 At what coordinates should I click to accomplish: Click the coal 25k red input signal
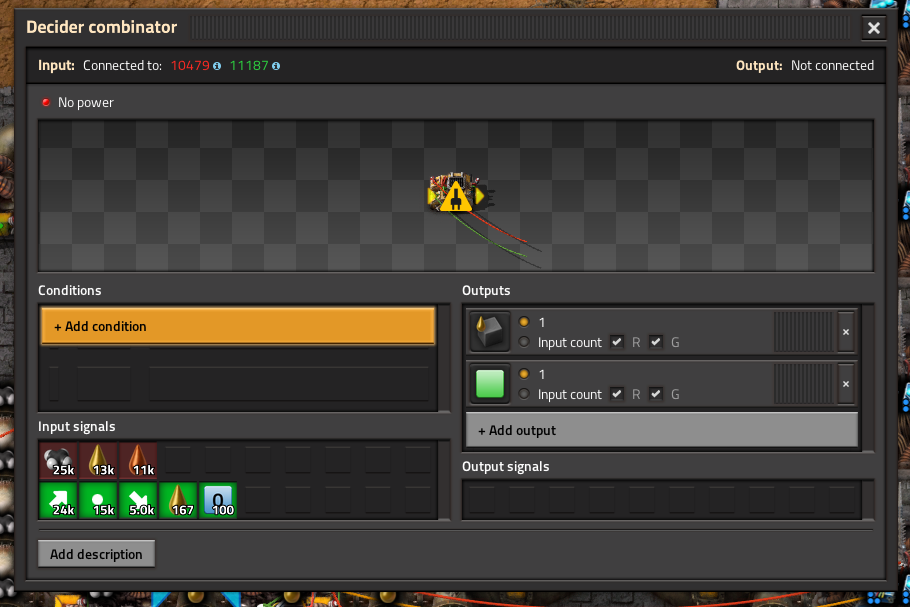(59, 460)
